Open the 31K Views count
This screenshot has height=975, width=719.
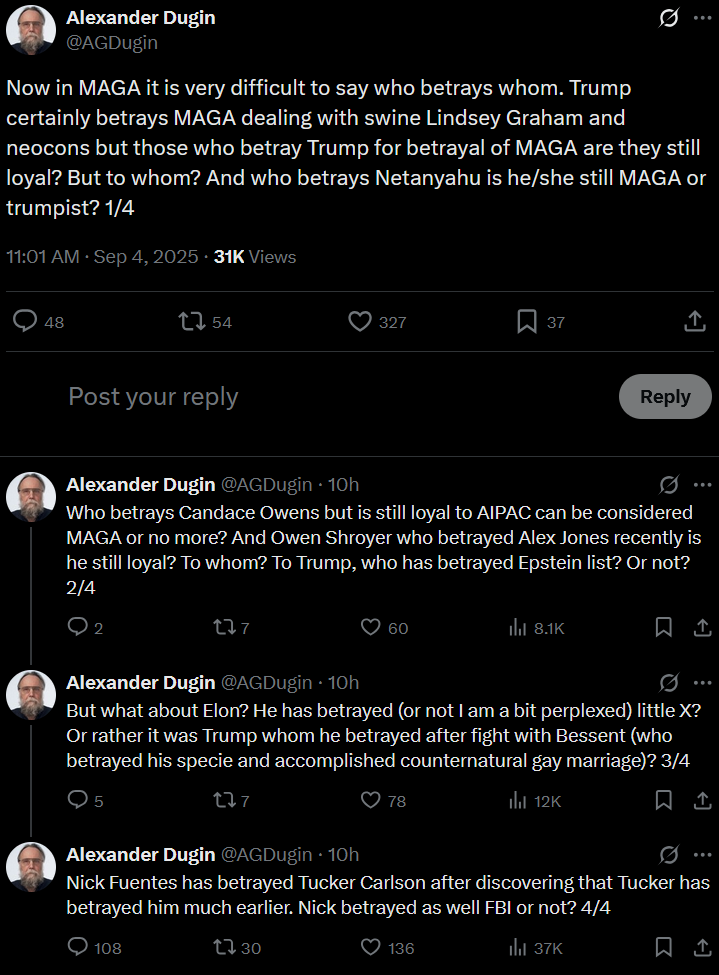pyautogui.click(x=255, y=257)
